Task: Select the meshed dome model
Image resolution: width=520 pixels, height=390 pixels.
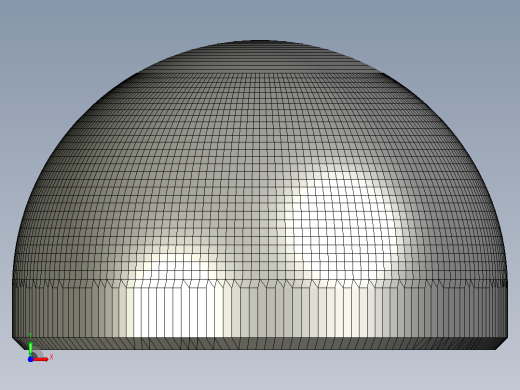Action: click(260, 195)
